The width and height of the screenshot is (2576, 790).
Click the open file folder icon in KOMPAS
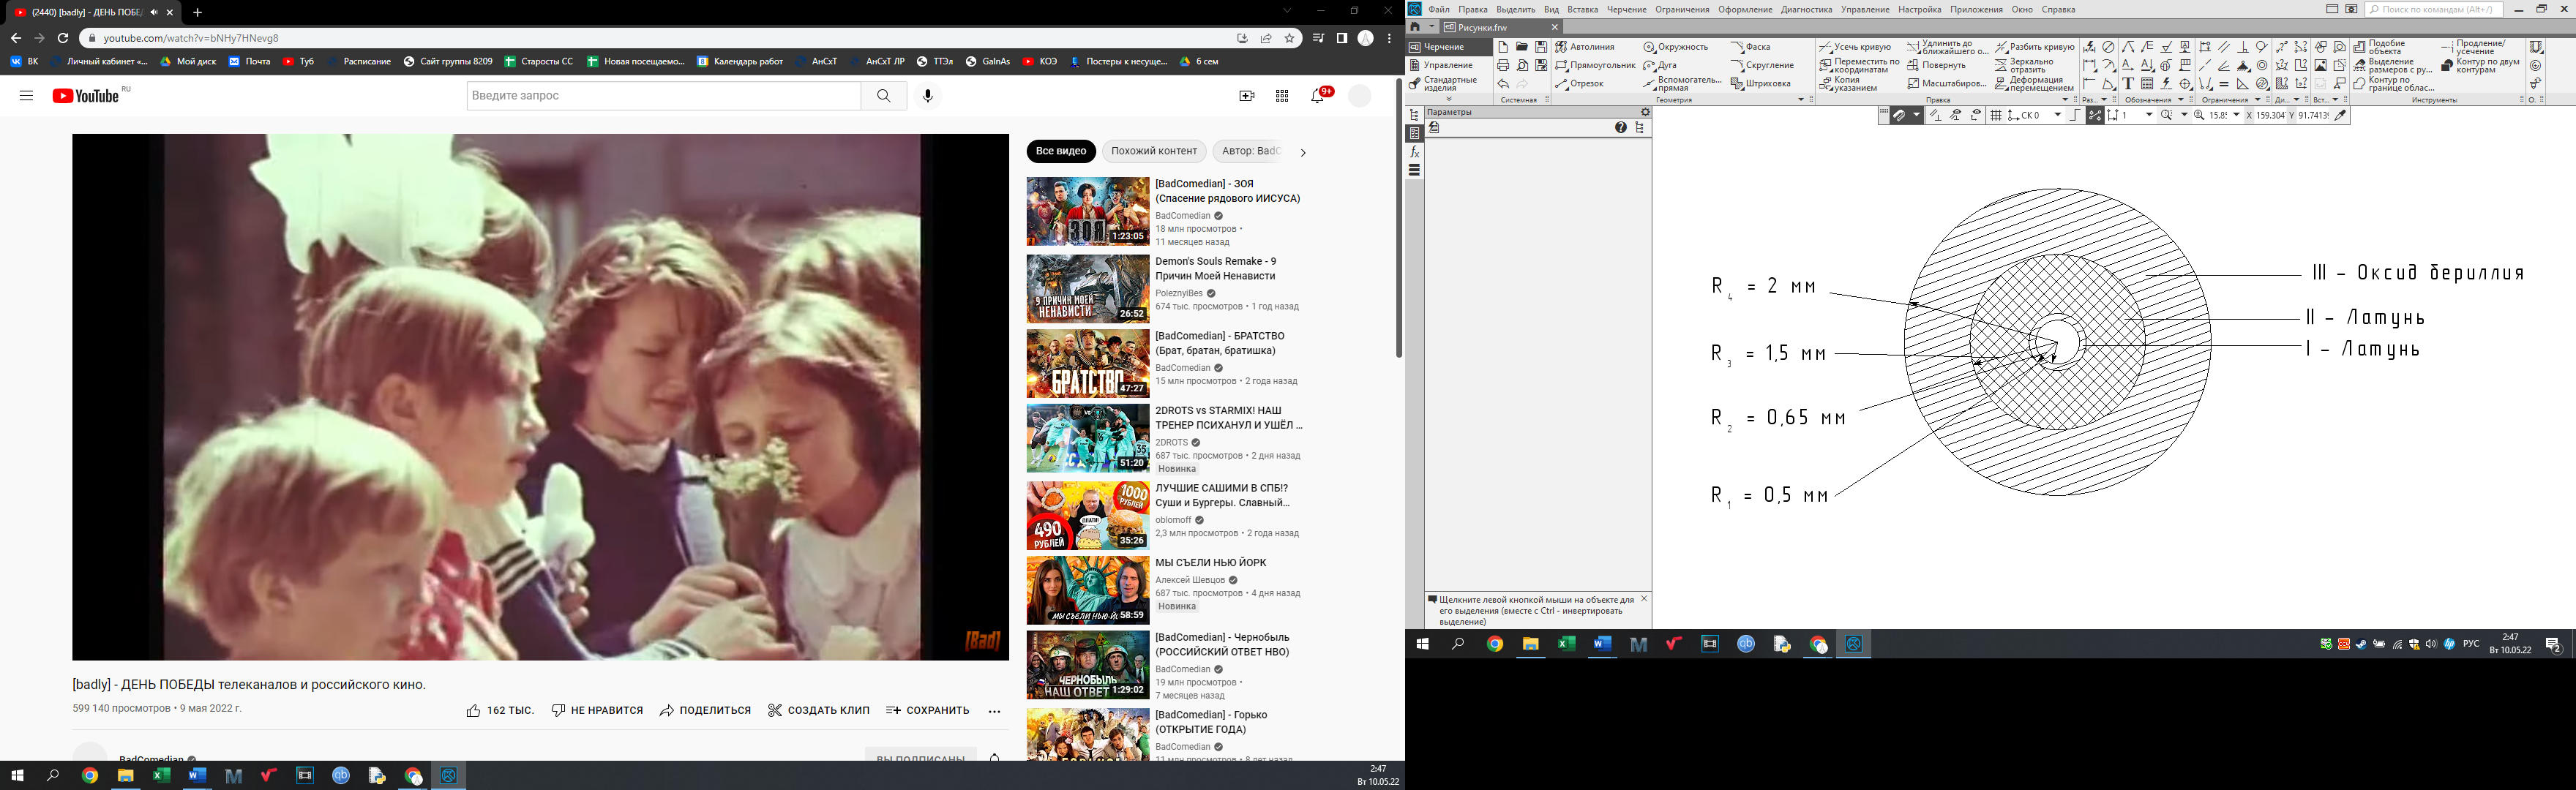coord(1523,48)
